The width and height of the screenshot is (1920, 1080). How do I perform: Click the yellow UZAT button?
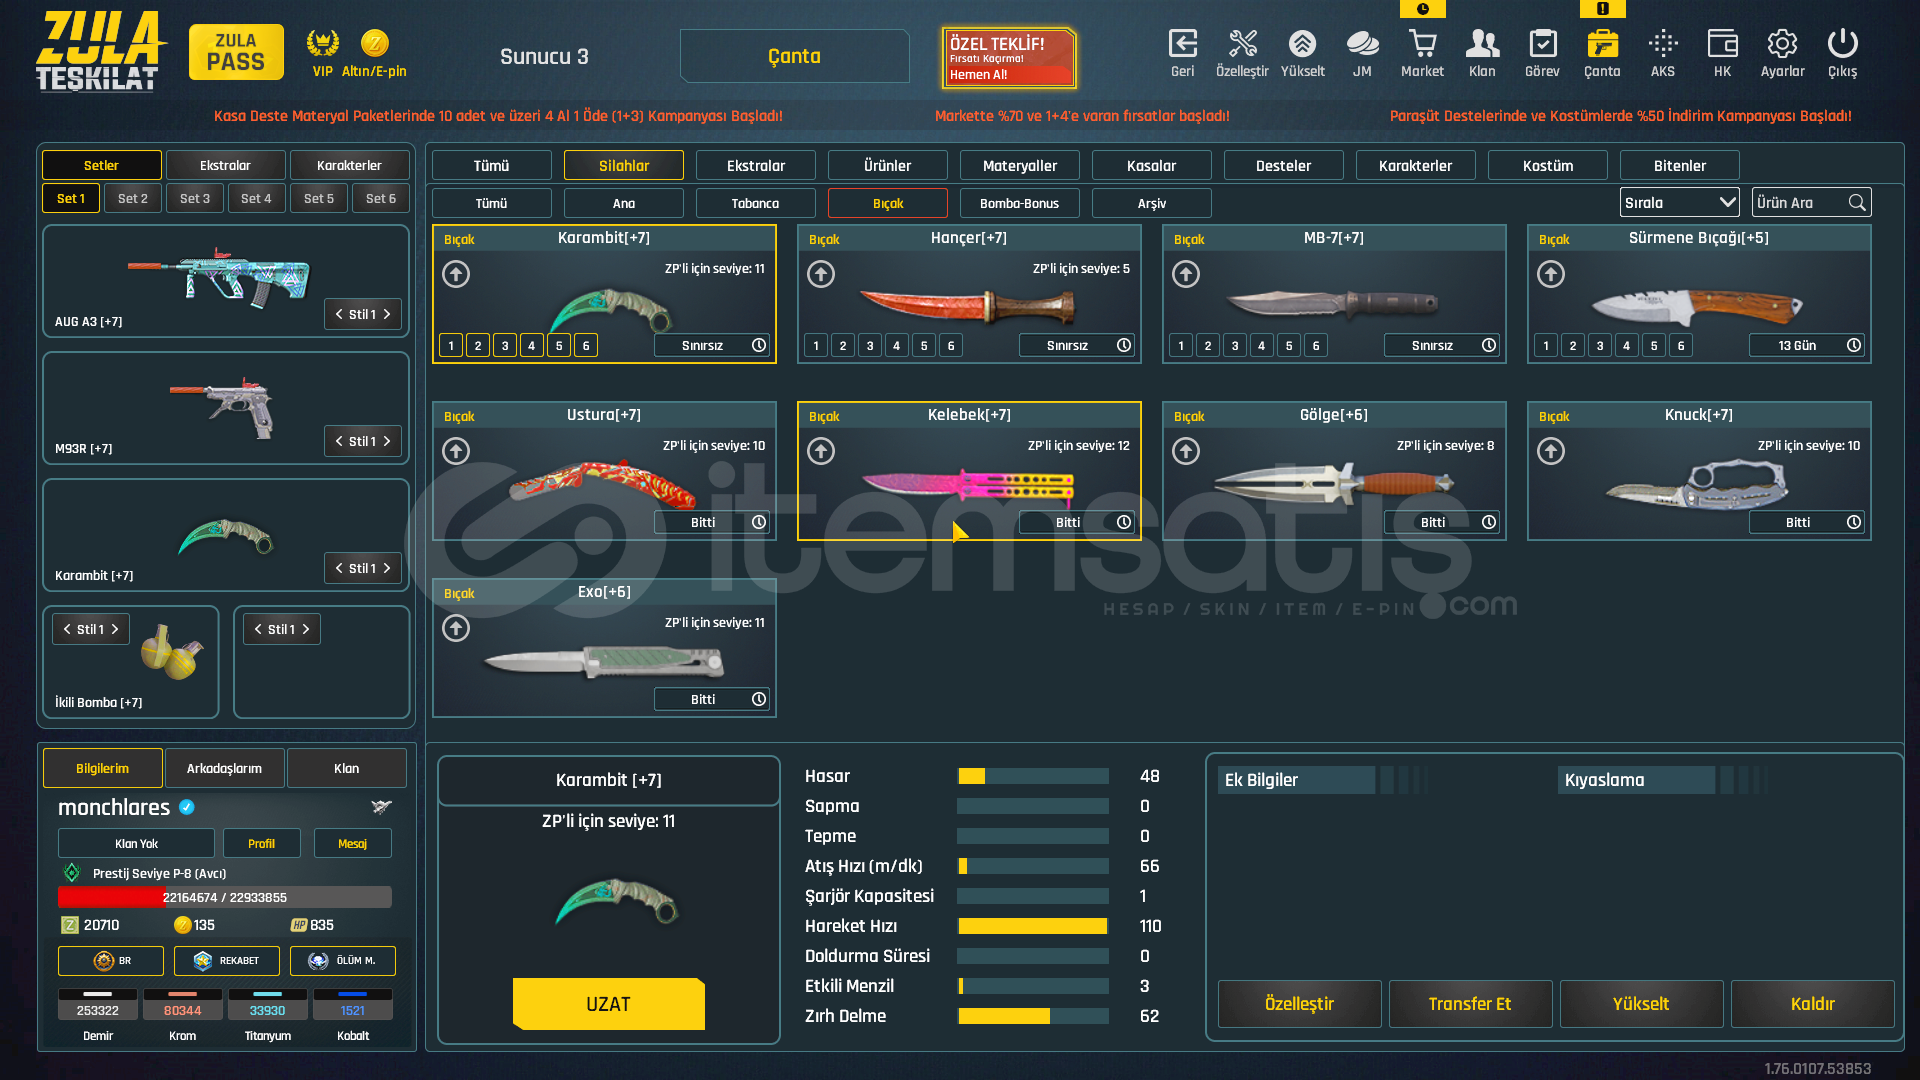pyautogui.click(x=608, y=1004)
